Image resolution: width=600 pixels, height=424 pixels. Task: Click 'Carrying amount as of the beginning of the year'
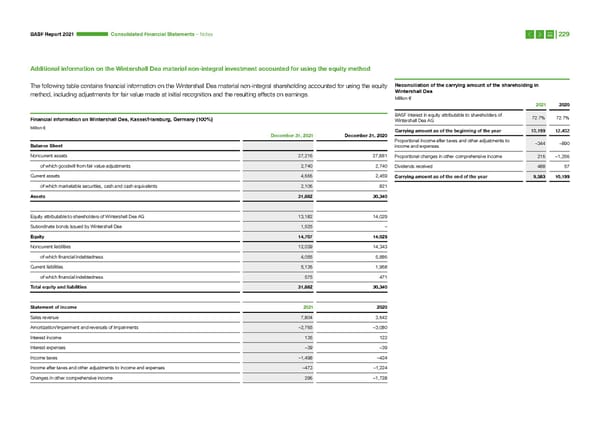(x=448, y=131)
